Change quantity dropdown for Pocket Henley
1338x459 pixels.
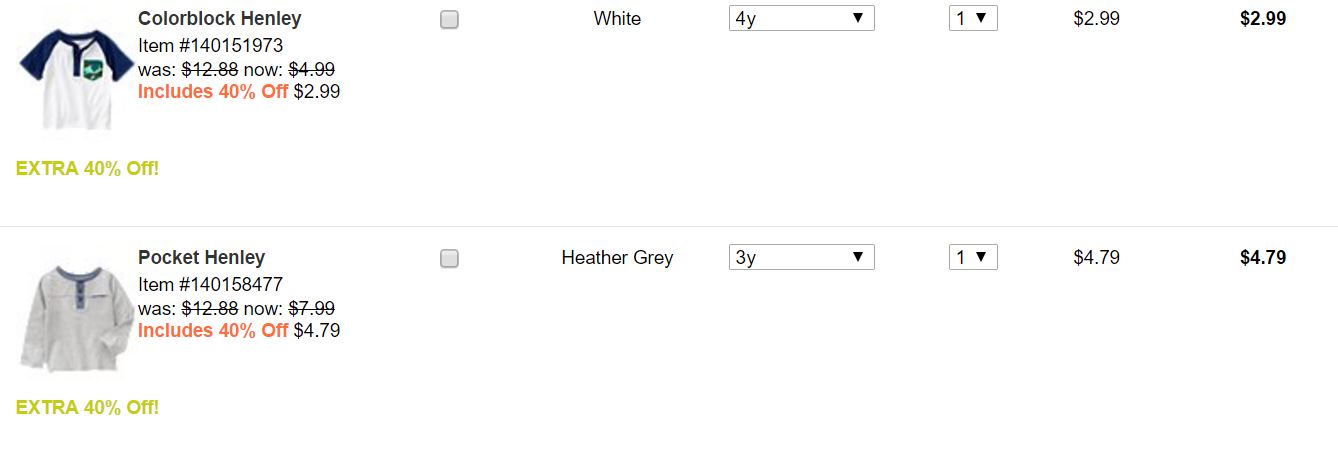click(972, 258)
